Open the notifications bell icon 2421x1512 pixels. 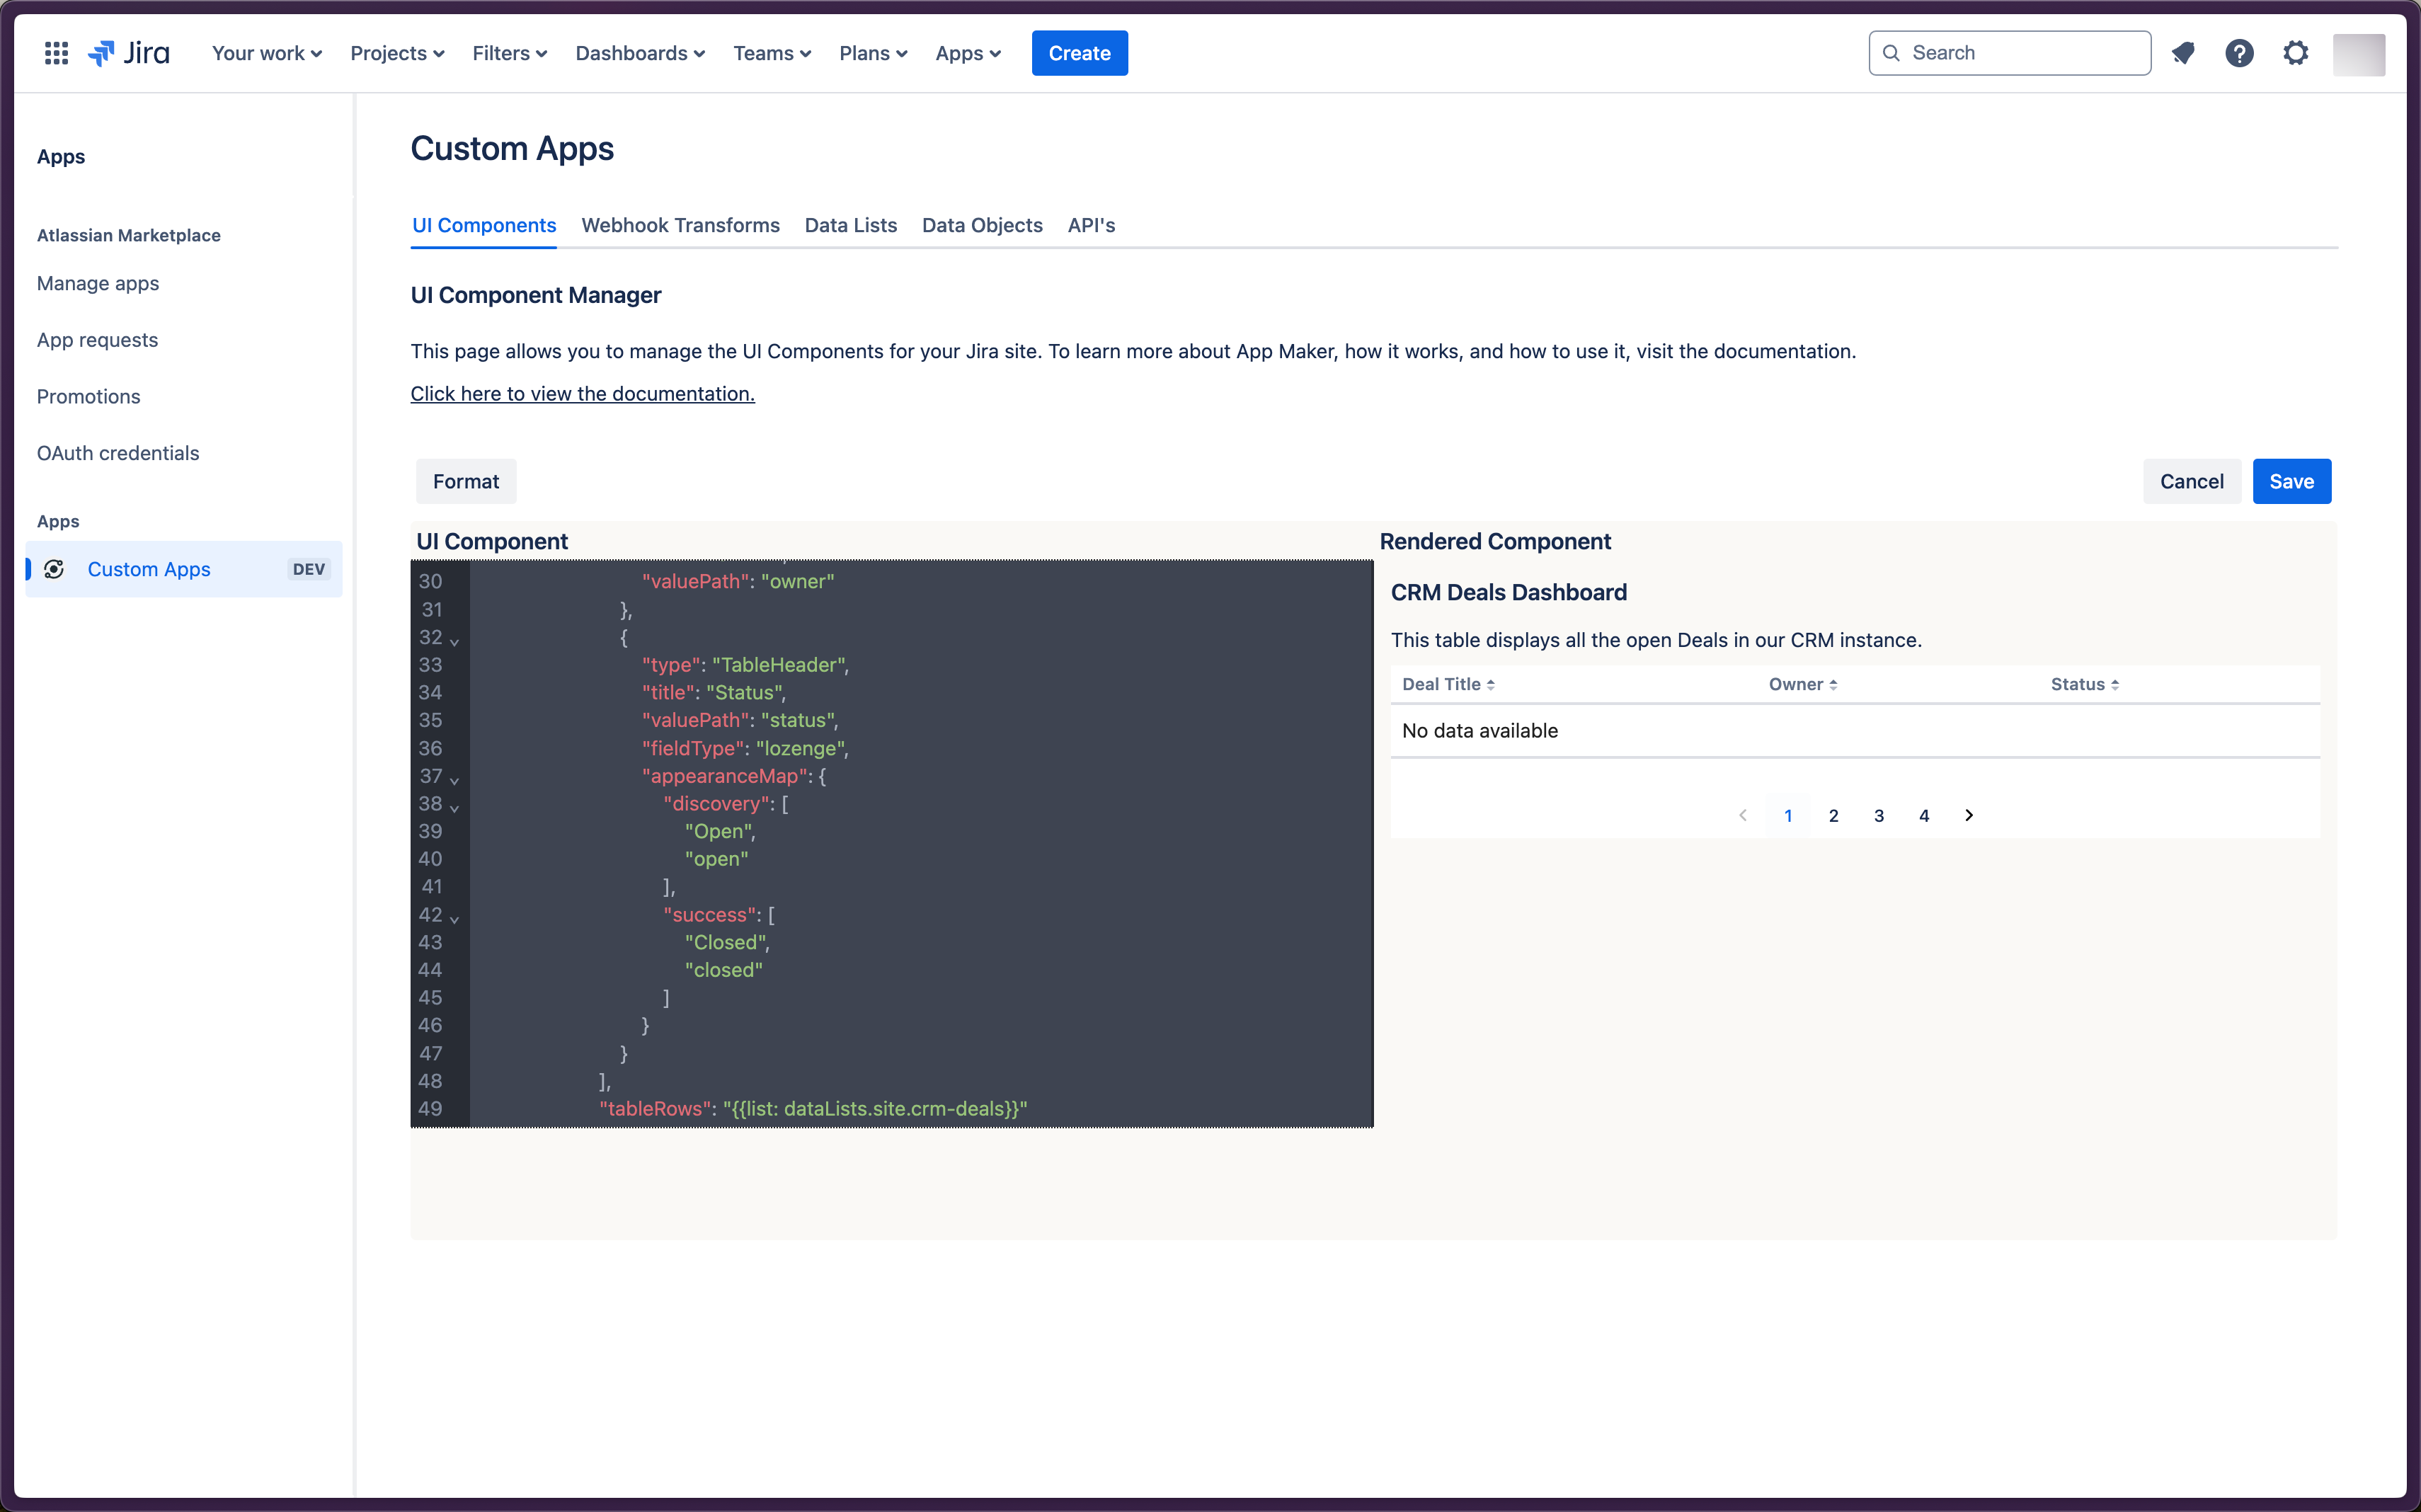pos(2182,52)
